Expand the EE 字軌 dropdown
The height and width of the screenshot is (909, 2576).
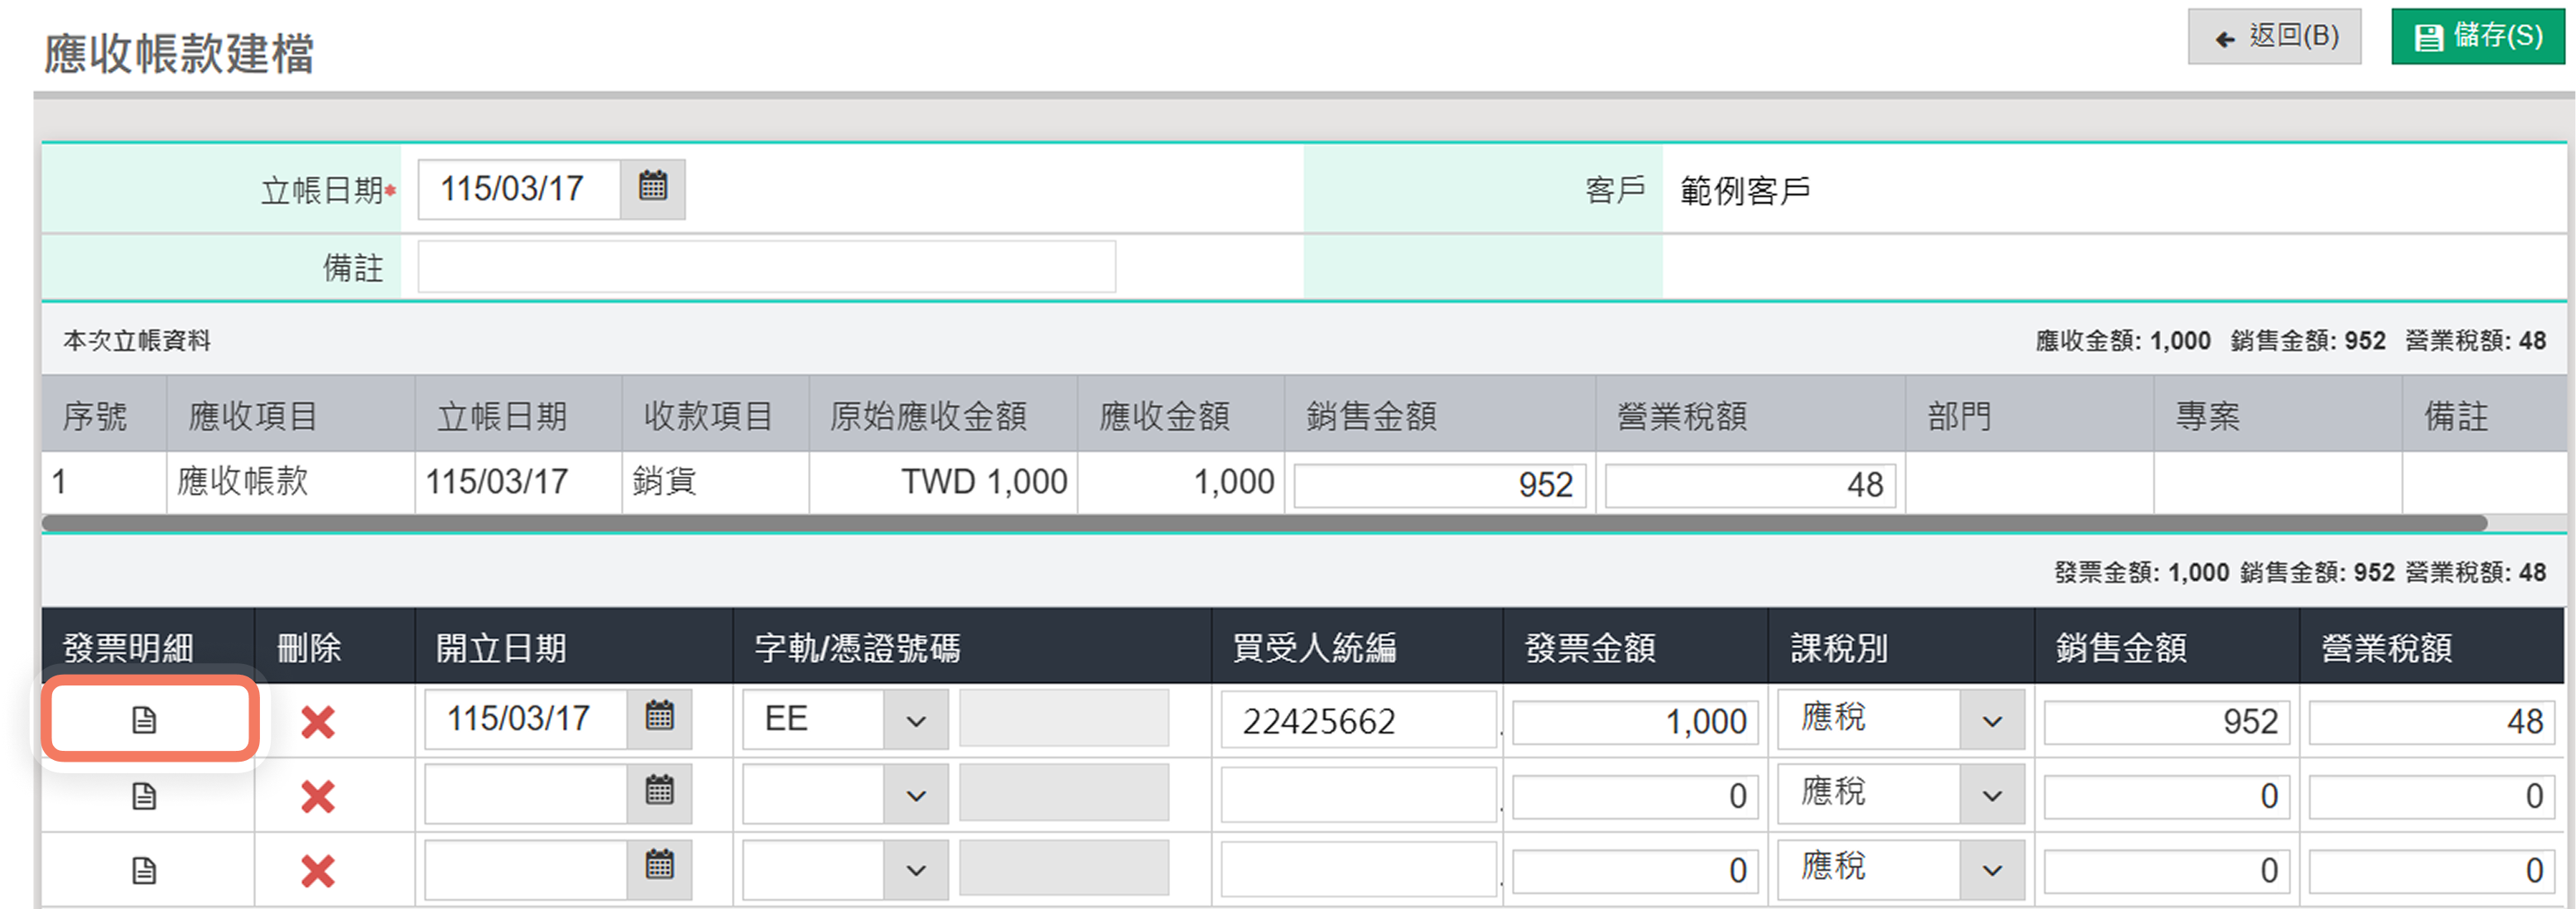tap(915, 720)
